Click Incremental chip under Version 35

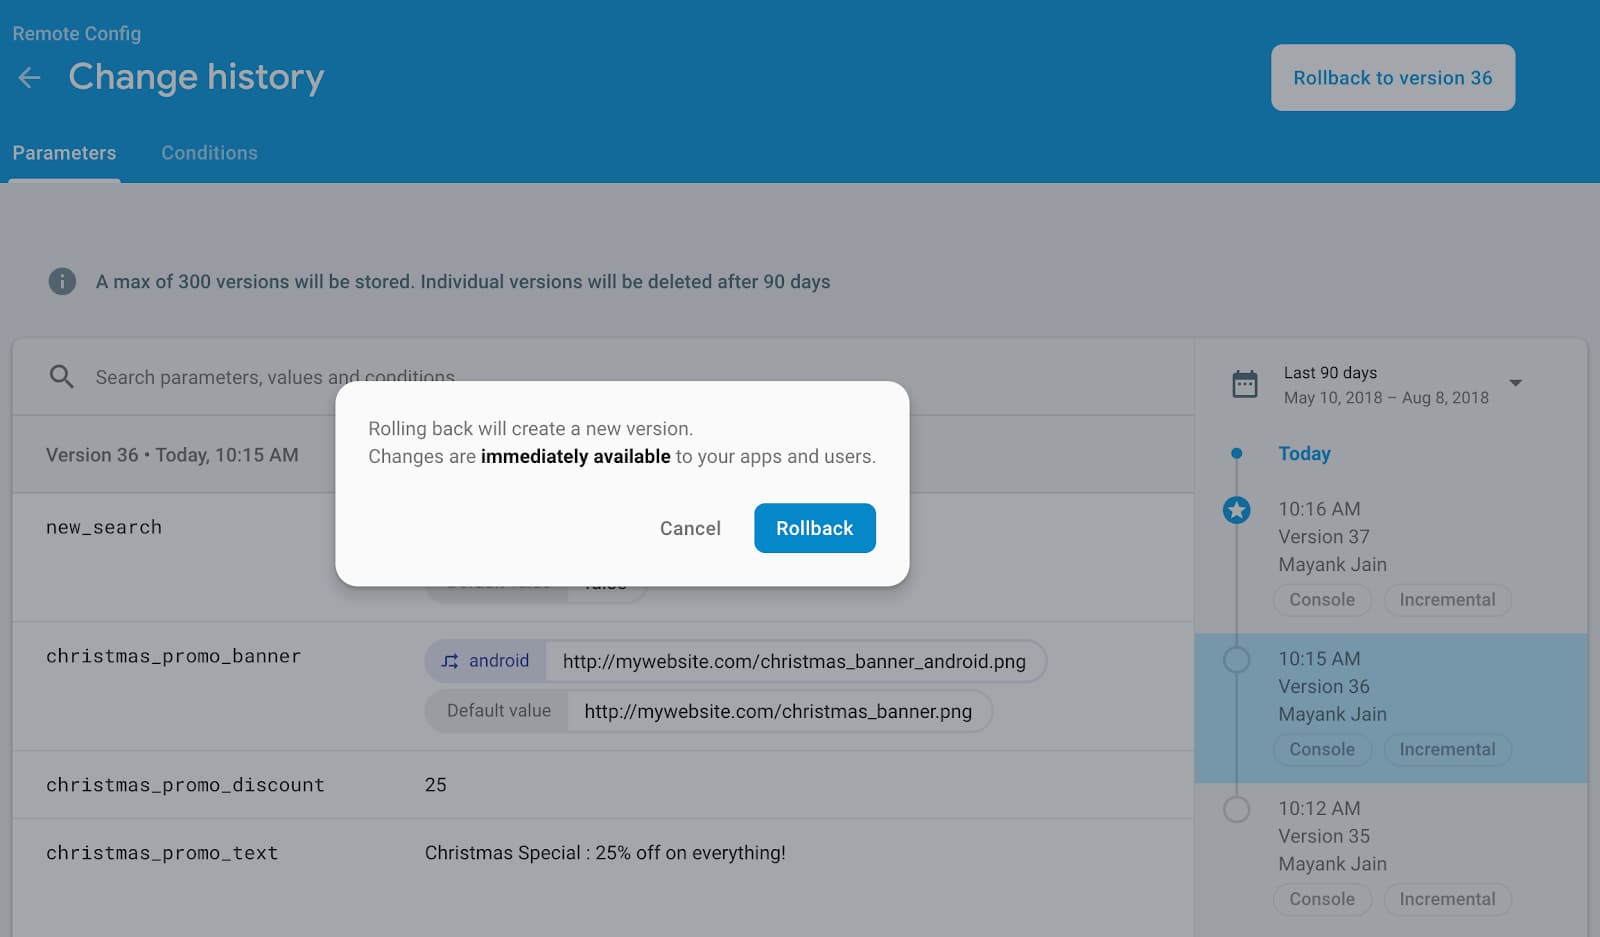(1447, 899)
